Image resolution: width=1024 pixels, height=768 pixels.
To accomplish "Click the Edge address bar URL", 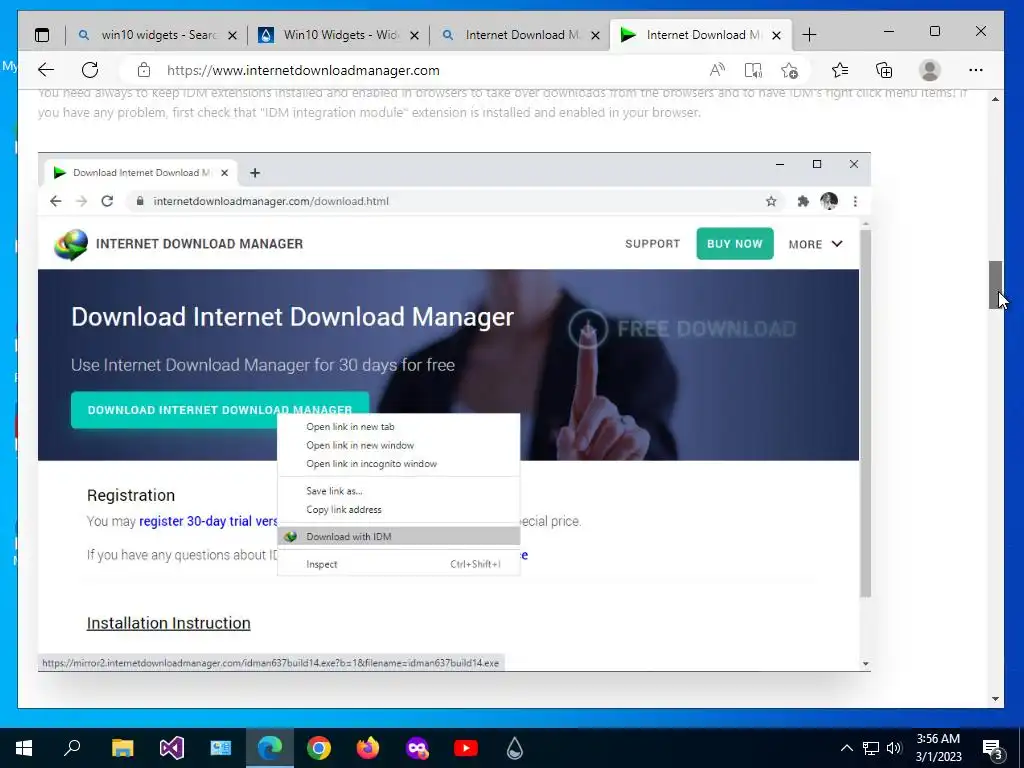I will pos(303,71).
